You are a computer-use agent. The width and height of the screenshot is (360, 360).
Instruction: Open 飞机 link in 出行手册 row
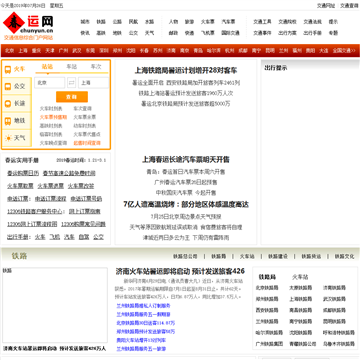(55, 237)
